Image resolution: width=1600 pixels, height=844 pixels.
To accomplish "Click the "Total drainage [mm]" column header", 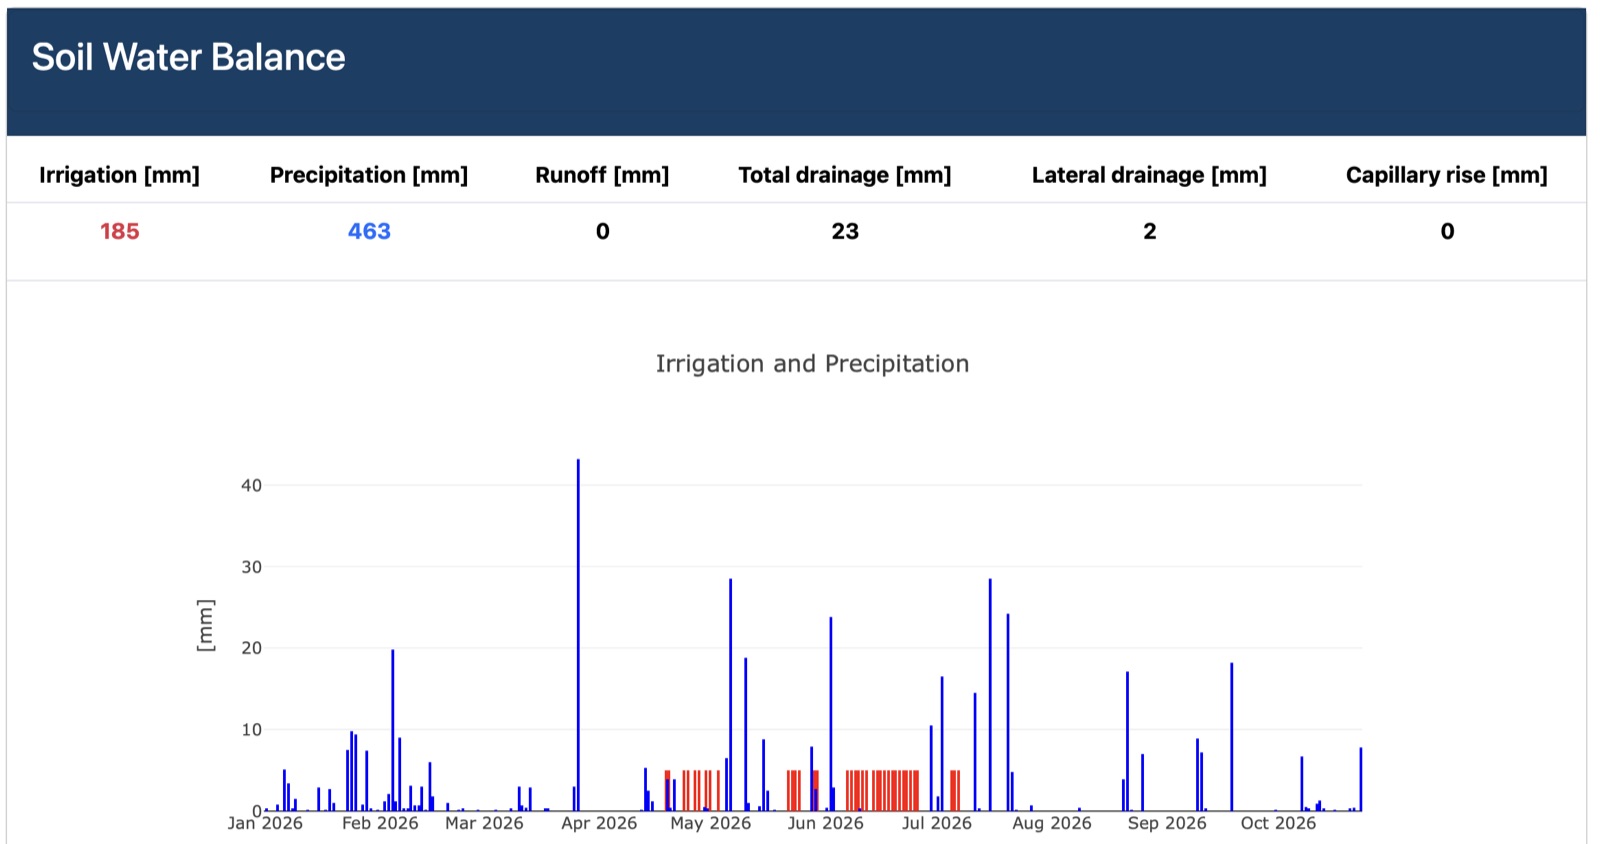I will pyautogui.click(x=845, y=175).
